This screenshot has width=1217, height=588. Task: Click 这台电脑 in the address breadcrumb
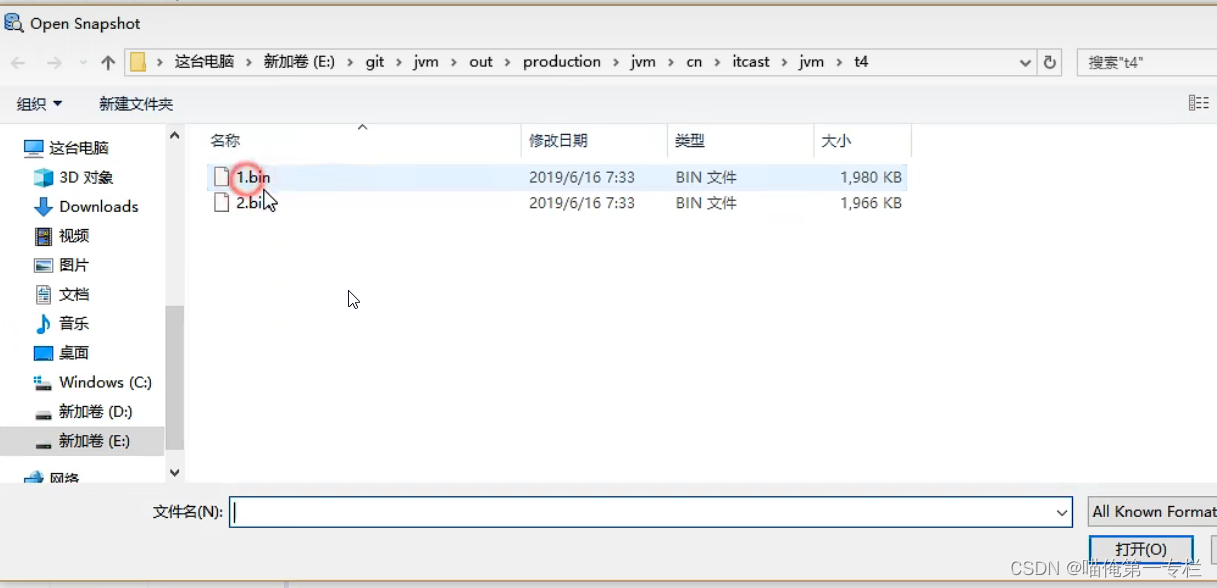[x=204, y=62]
